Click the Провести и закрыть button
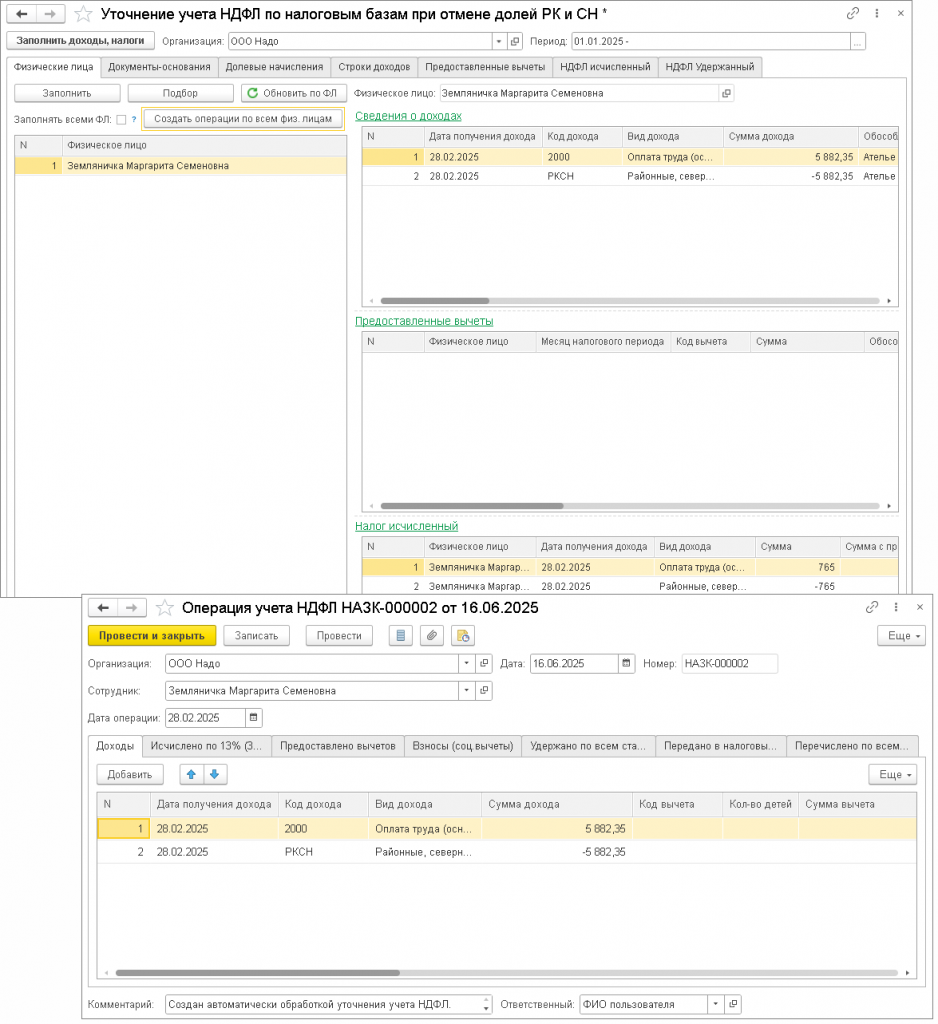Screen dimensions: 938x1024 [x=152, y=635]
